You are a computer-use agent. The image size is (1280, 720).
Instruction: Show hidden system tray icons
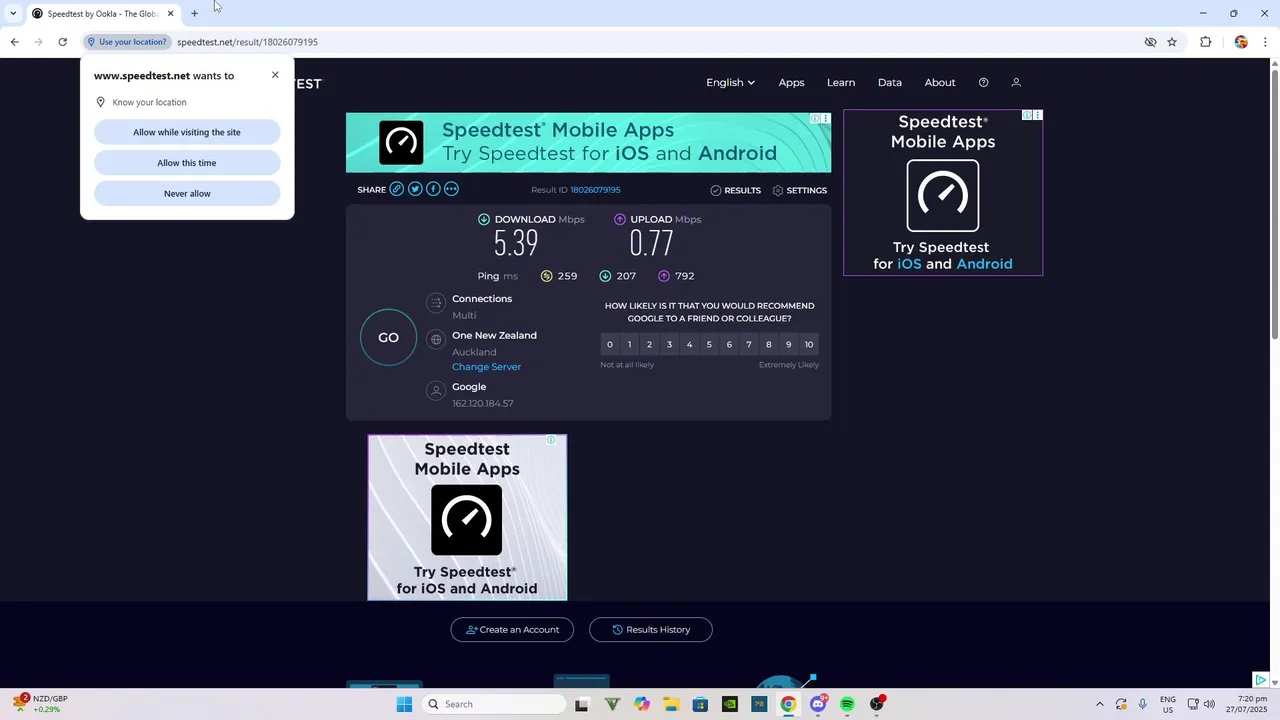pyautogui.click(x=1100, y=704)
